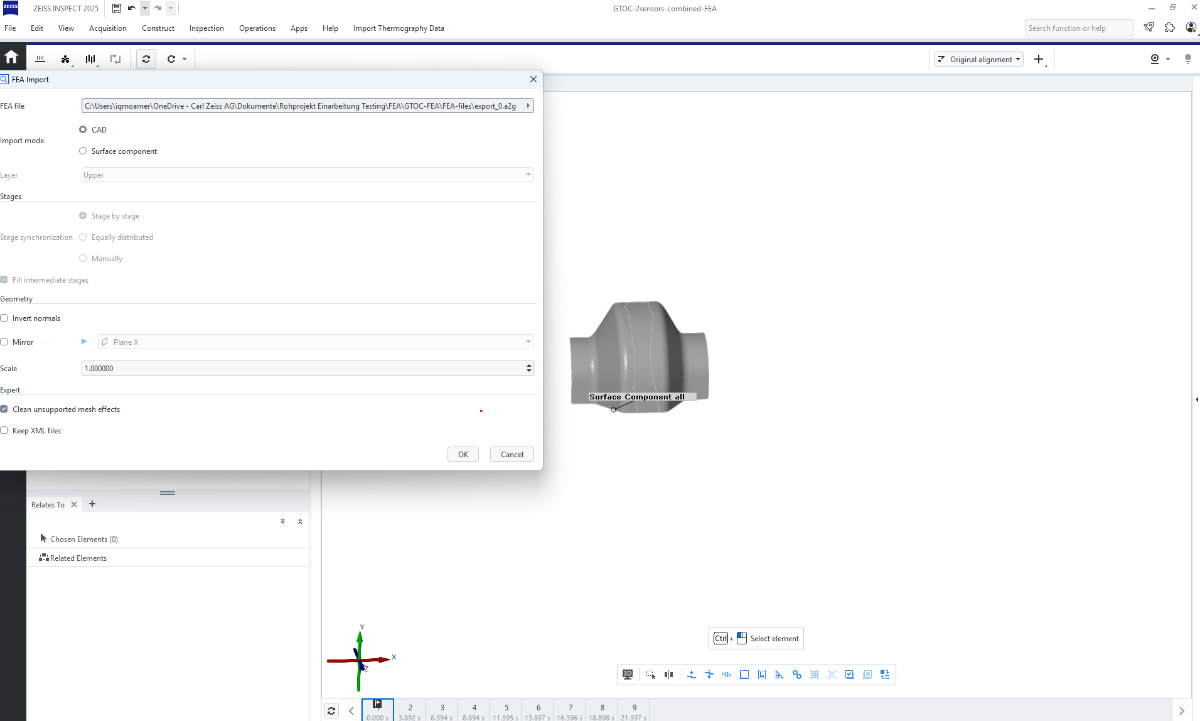Open the Inspection menu

pos(206,28)
